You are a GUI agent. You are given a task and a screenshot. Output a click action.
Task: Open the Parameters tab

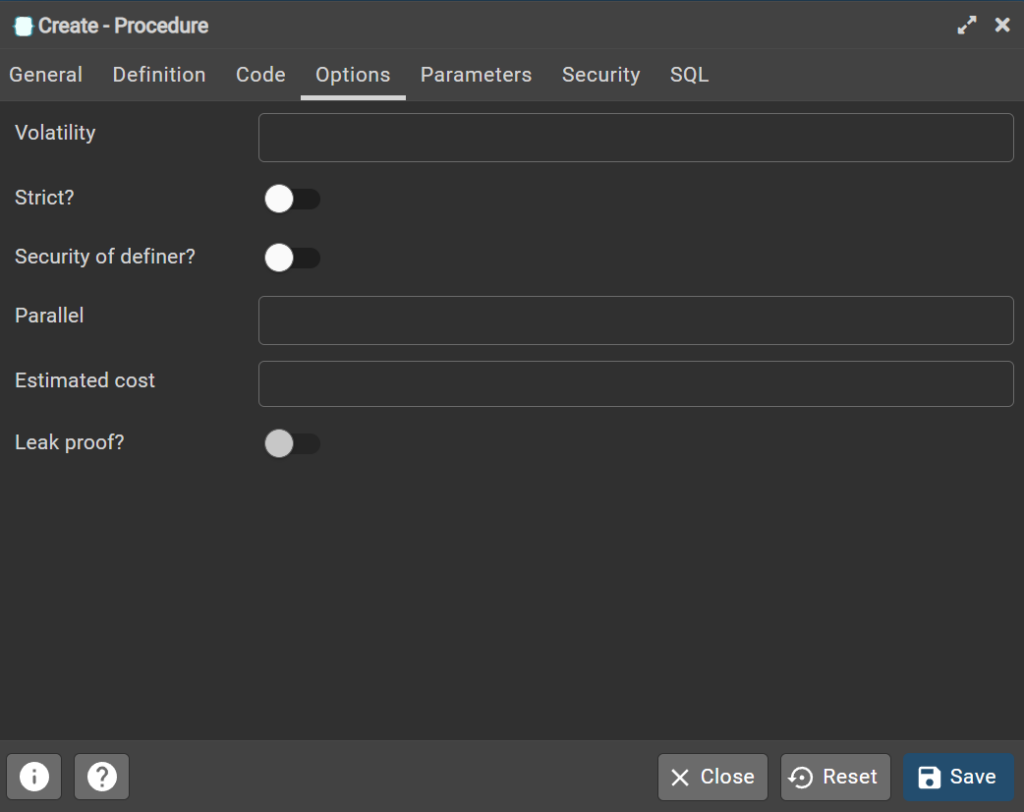coord(475,74)
